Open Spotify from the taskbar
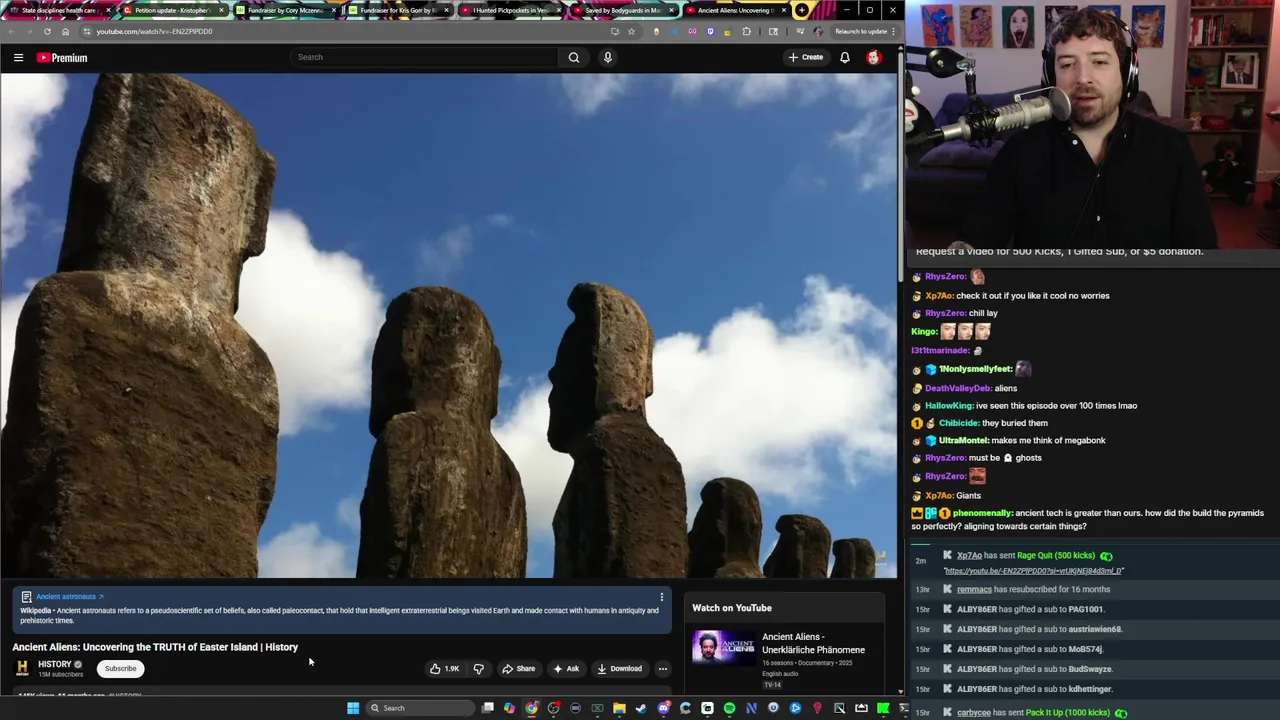The width and height of the screenshot is (1280, 720). tap(729, 708)
